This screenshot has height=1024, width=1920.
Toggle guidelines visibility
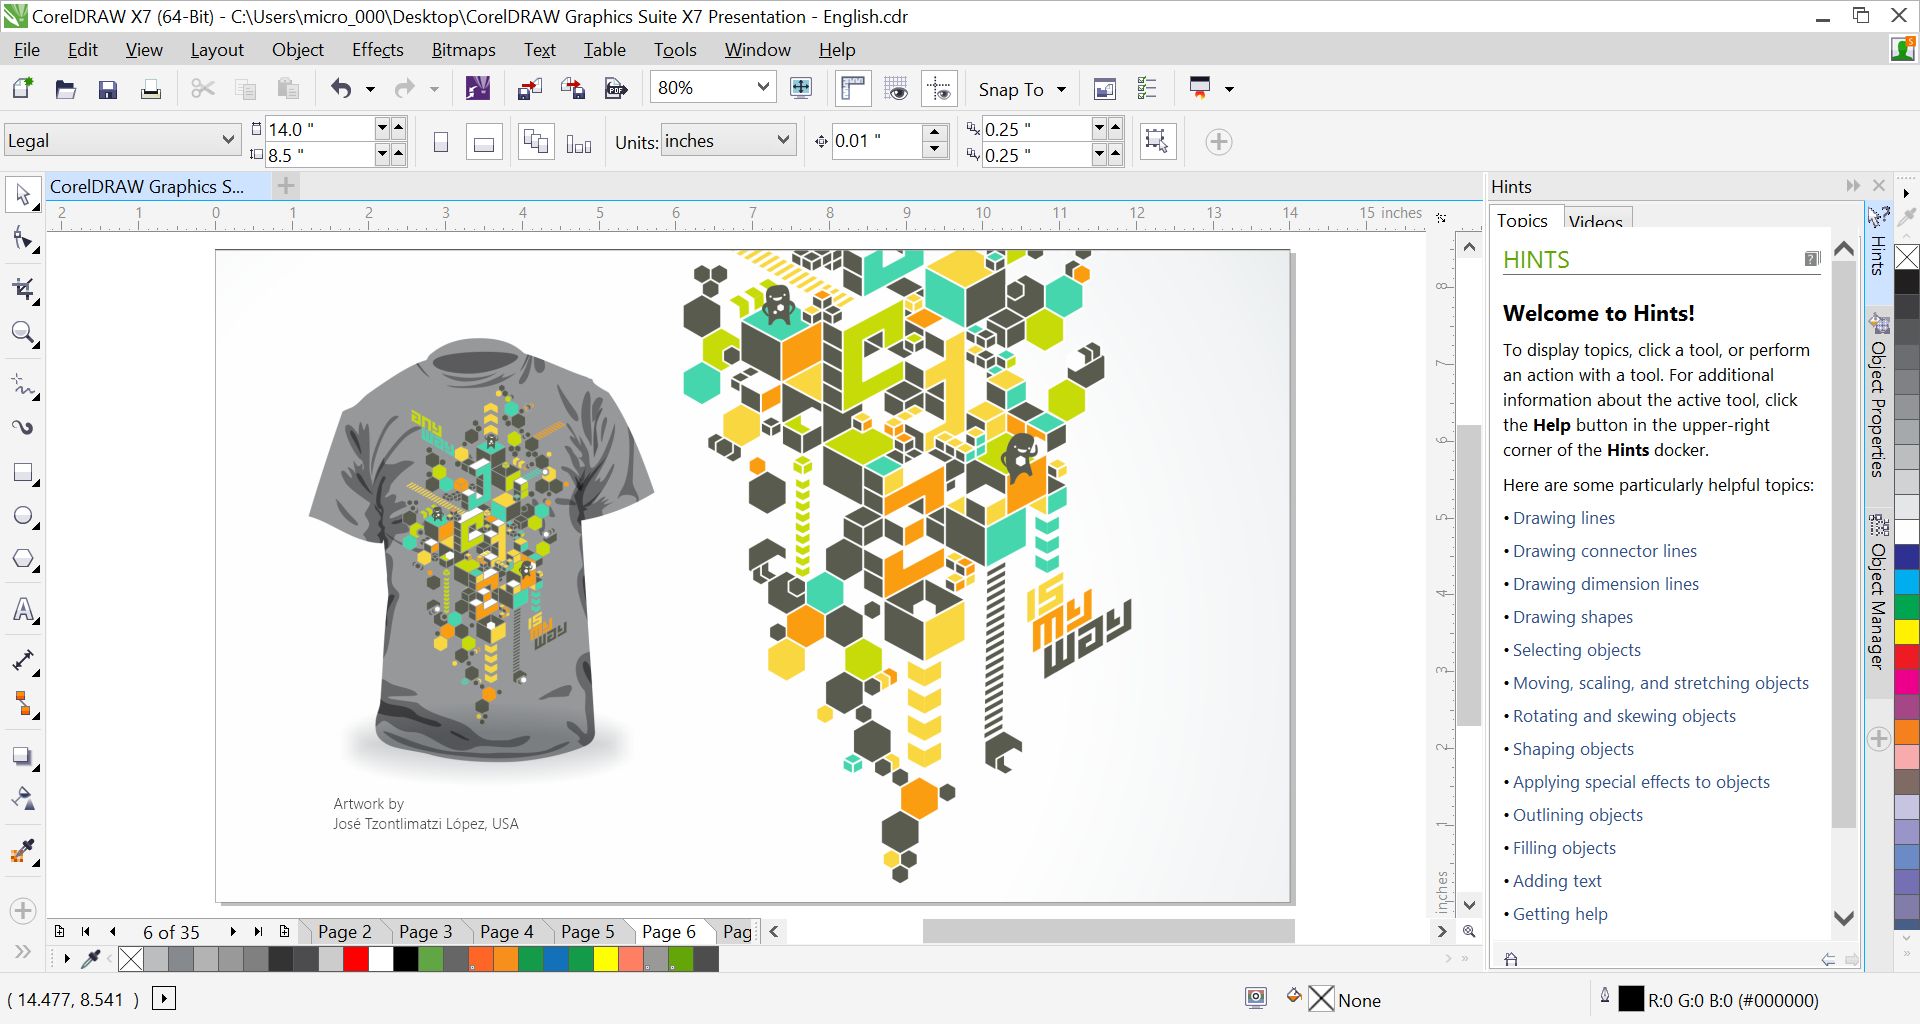tap(939, 88)
